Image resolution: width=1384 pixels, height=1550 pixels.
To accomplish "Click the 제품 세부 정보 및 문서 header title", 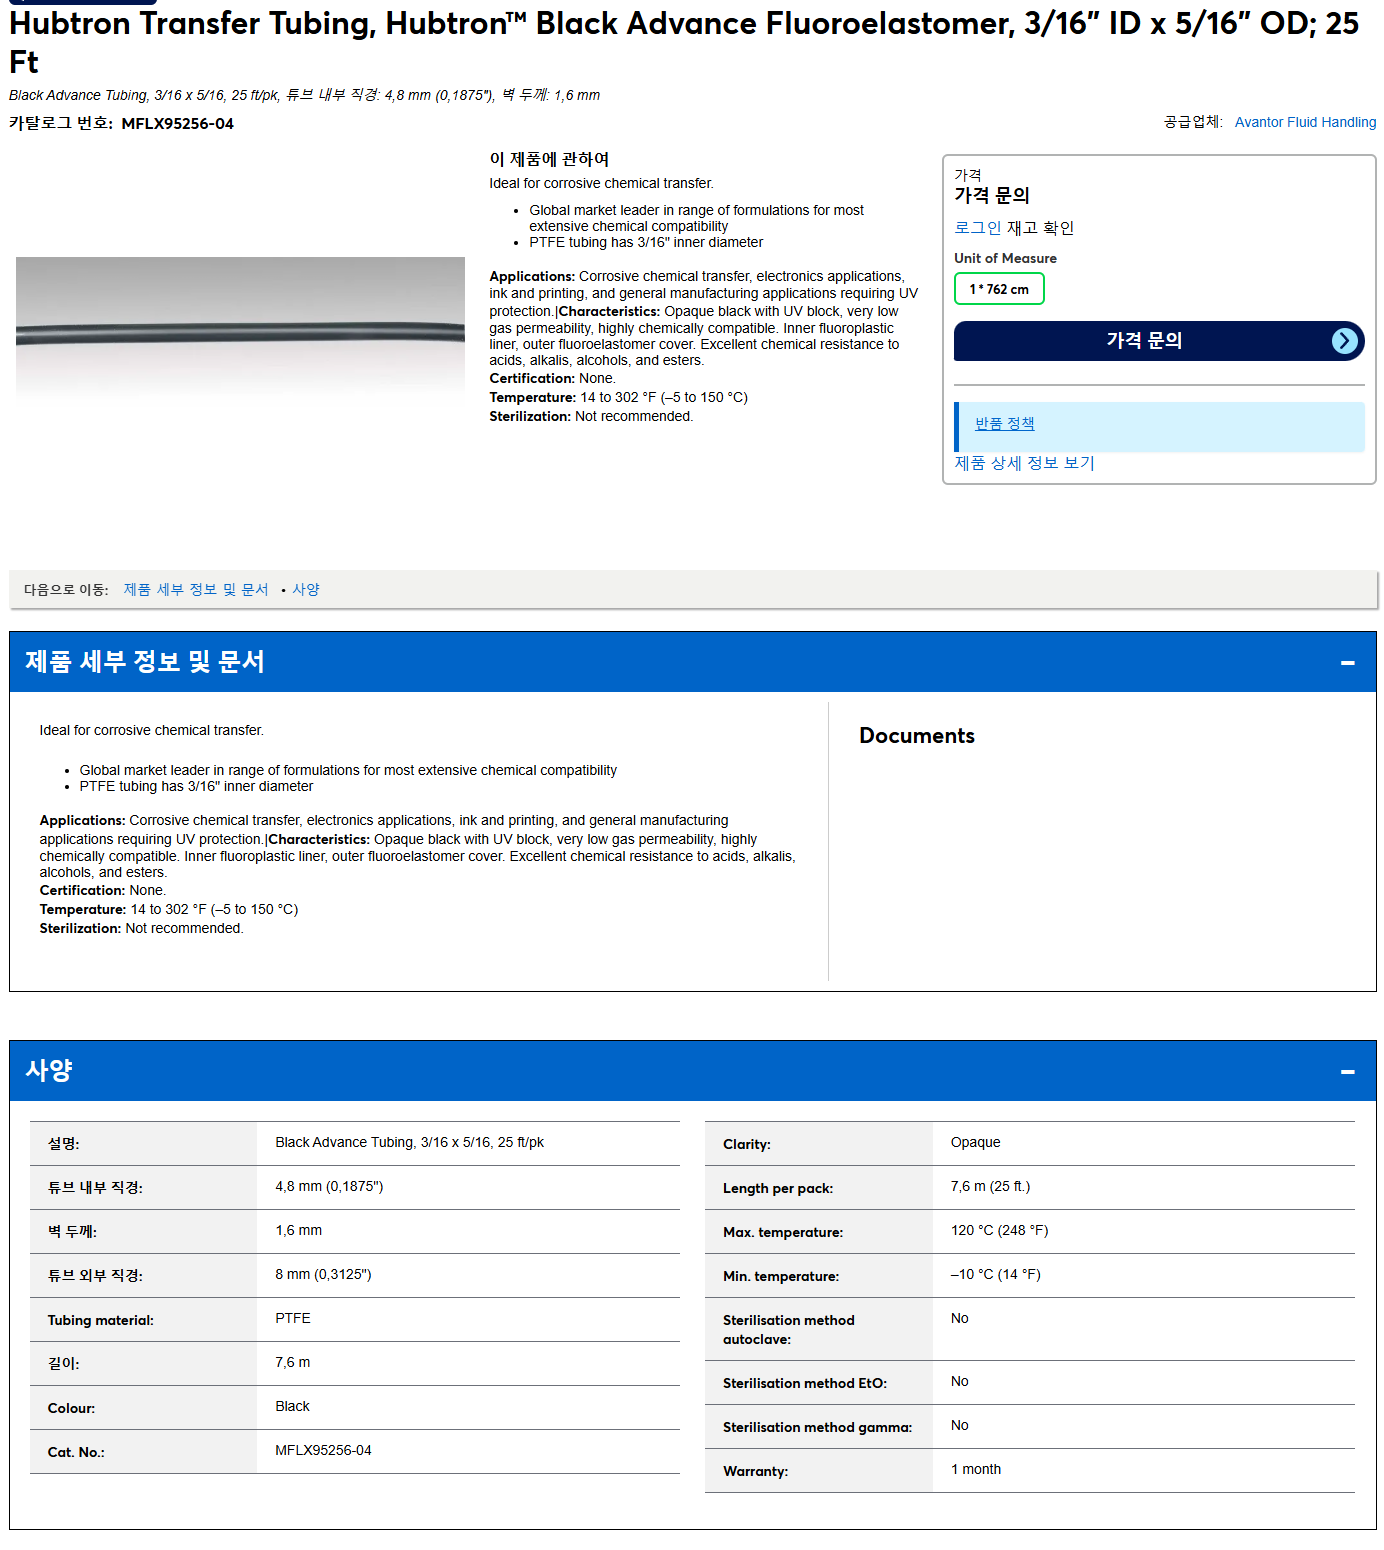I will (145, 662).
